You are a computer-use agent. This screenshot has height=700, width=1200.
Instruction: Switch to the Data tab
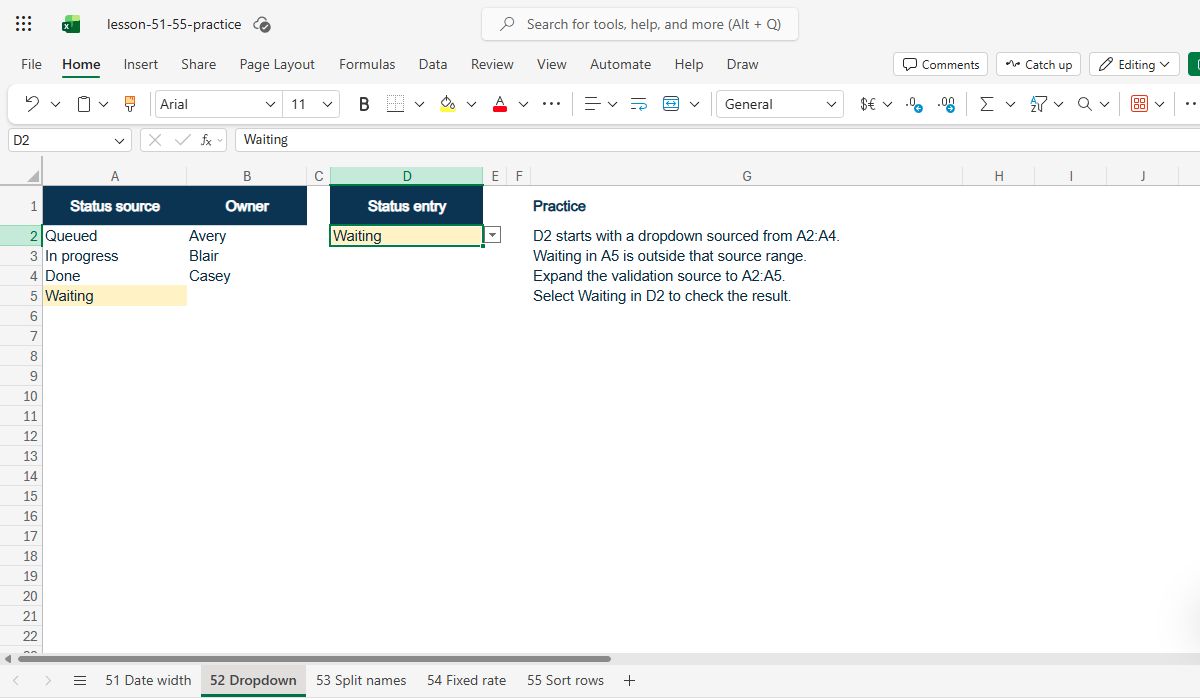(x=433, y=64)
